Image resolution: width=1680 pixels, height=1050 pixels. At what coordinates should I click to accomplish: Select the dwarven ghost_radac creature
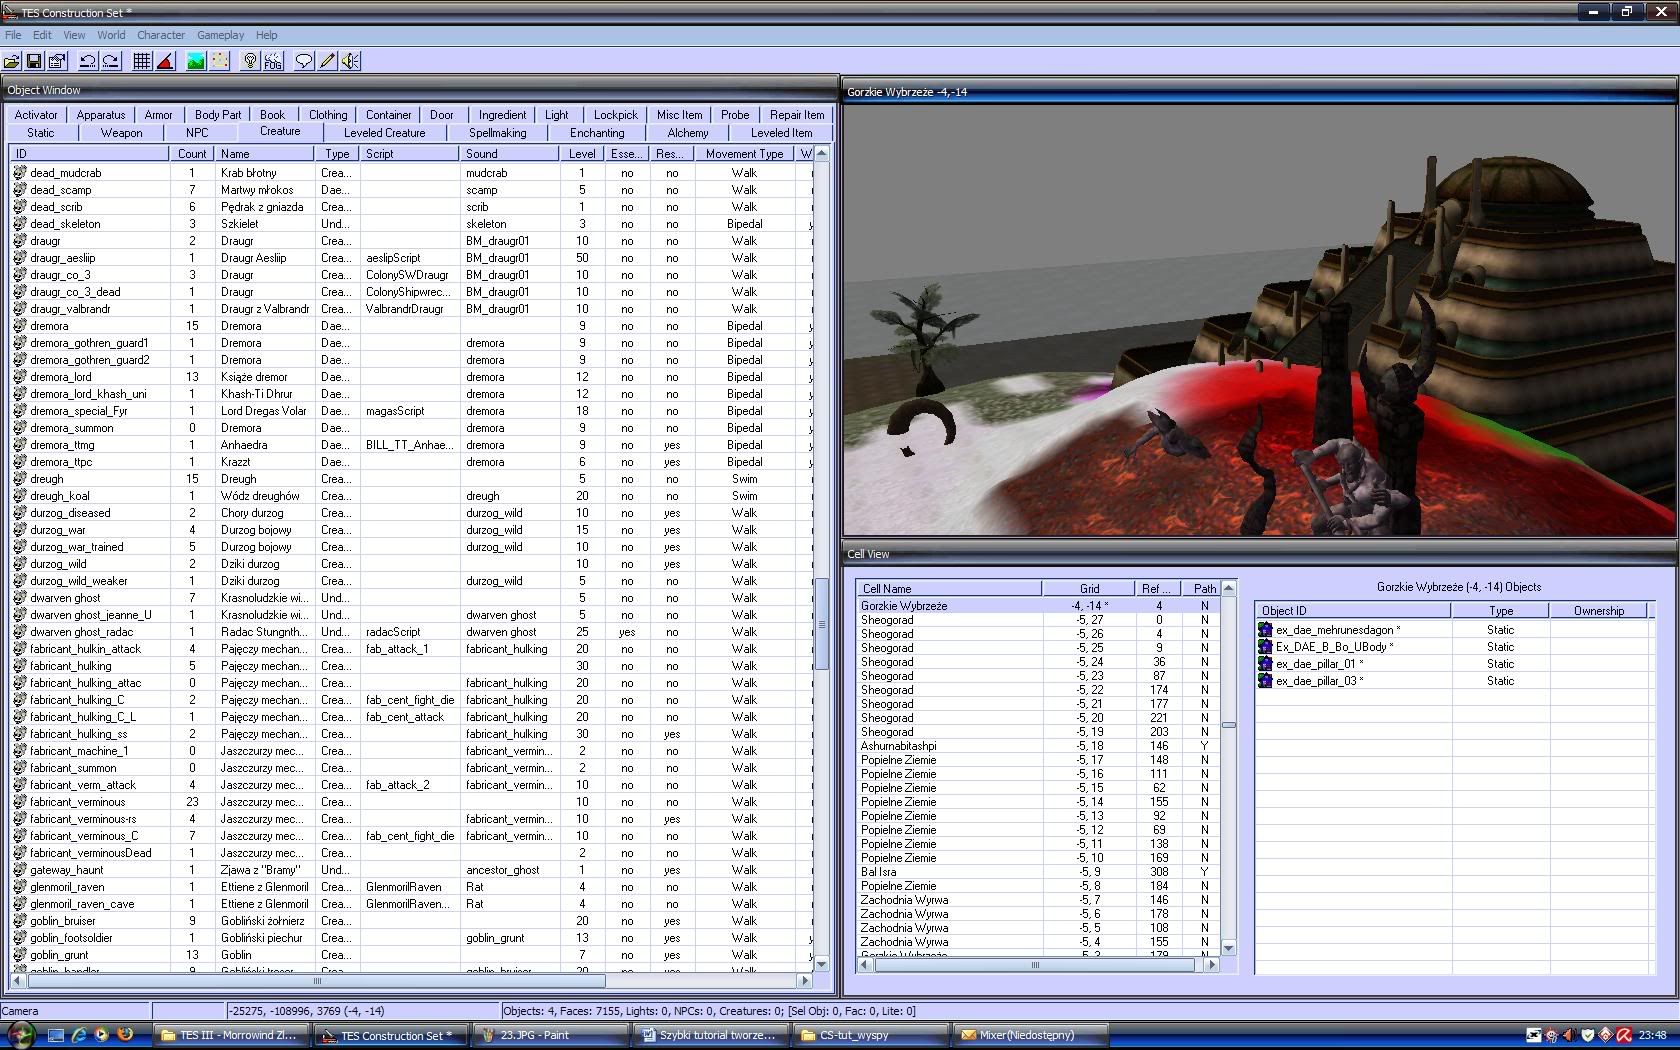410,632
